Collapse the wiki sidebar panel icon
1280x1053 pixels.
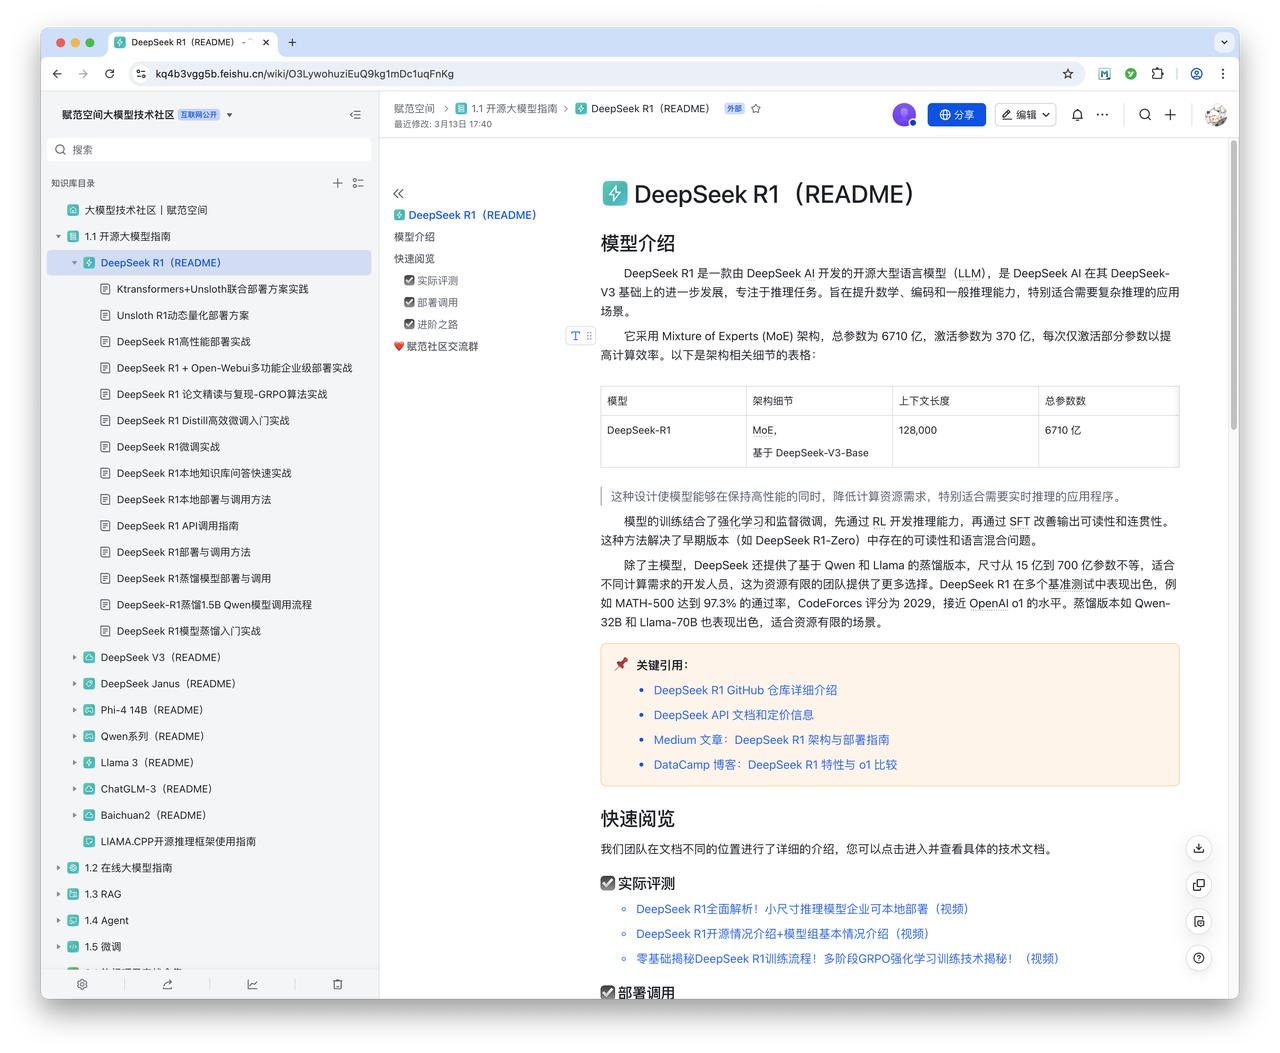(x=355, y=115)
